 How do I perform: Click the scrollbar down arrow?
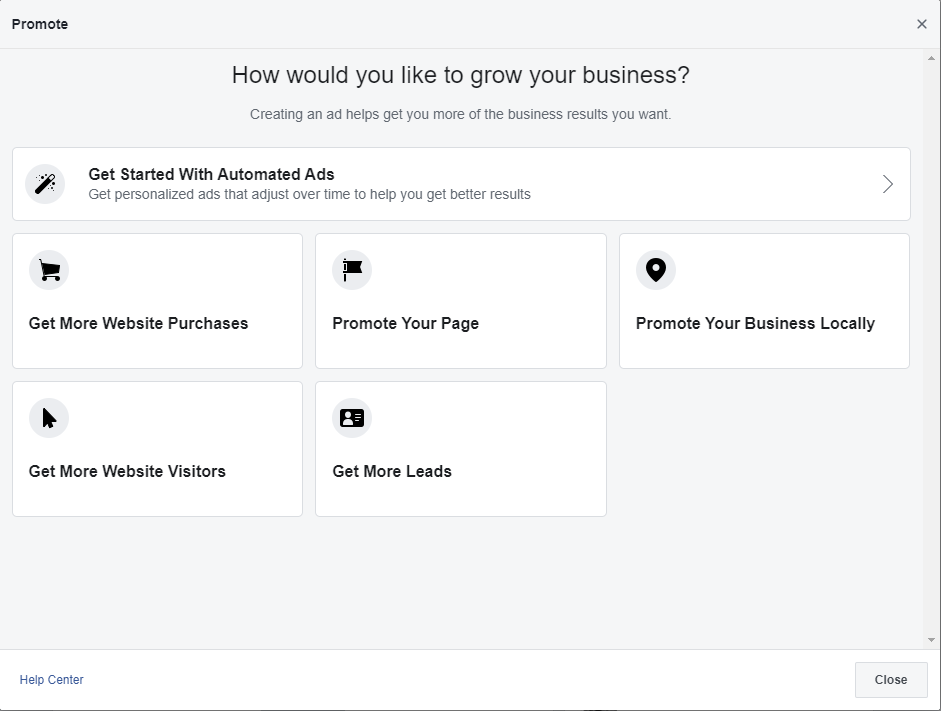pyautogui.click(x=932, y=640)
